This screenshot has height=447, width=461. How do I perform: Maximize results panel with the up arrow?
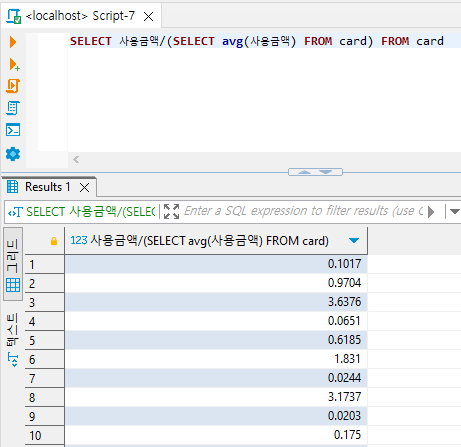point(304,172)
